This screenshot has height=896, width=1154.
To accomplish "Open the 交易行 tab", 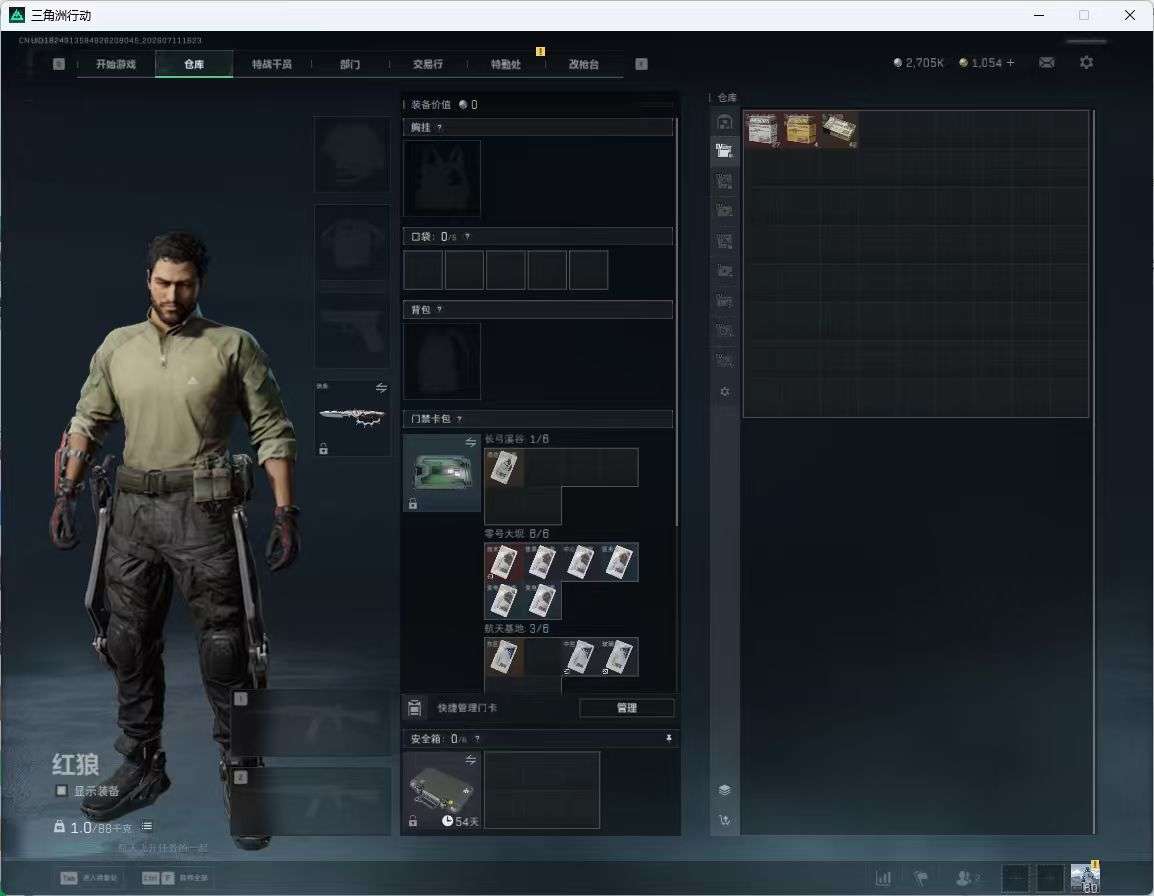I will [428, 64].
